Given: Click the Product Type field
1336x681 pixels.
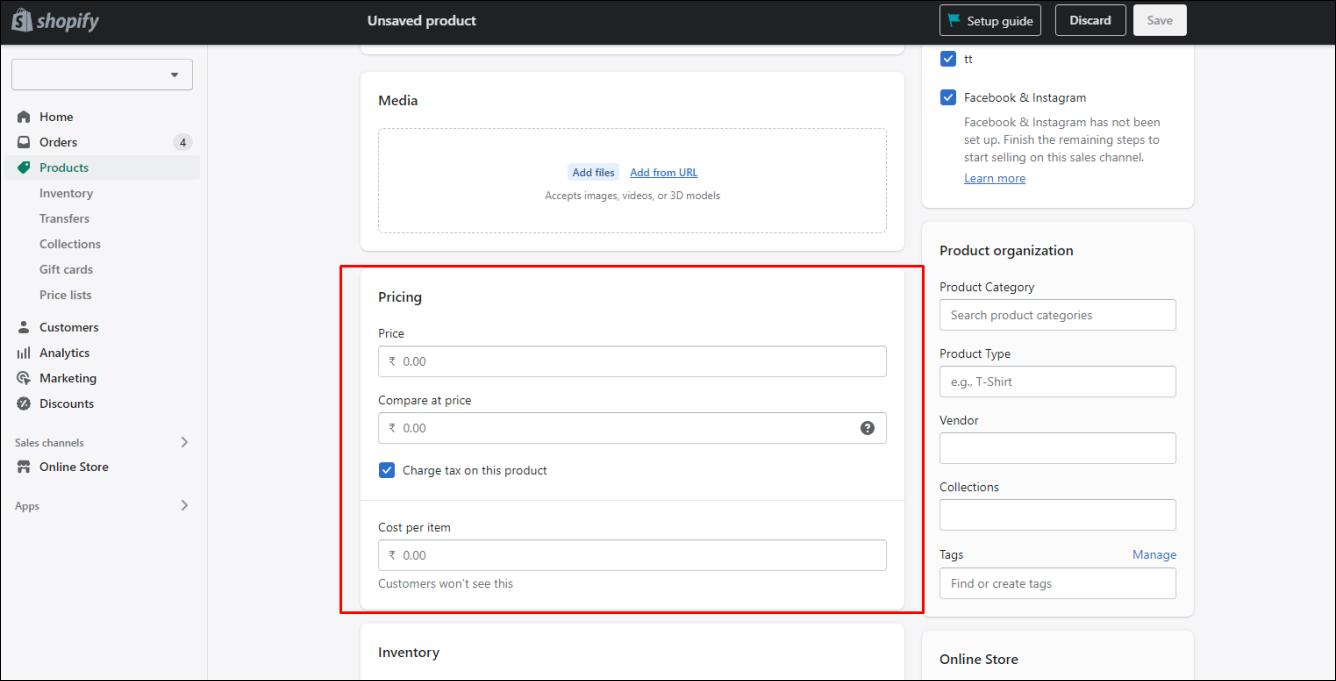Looking at the screenshot, I should 1058,382.
